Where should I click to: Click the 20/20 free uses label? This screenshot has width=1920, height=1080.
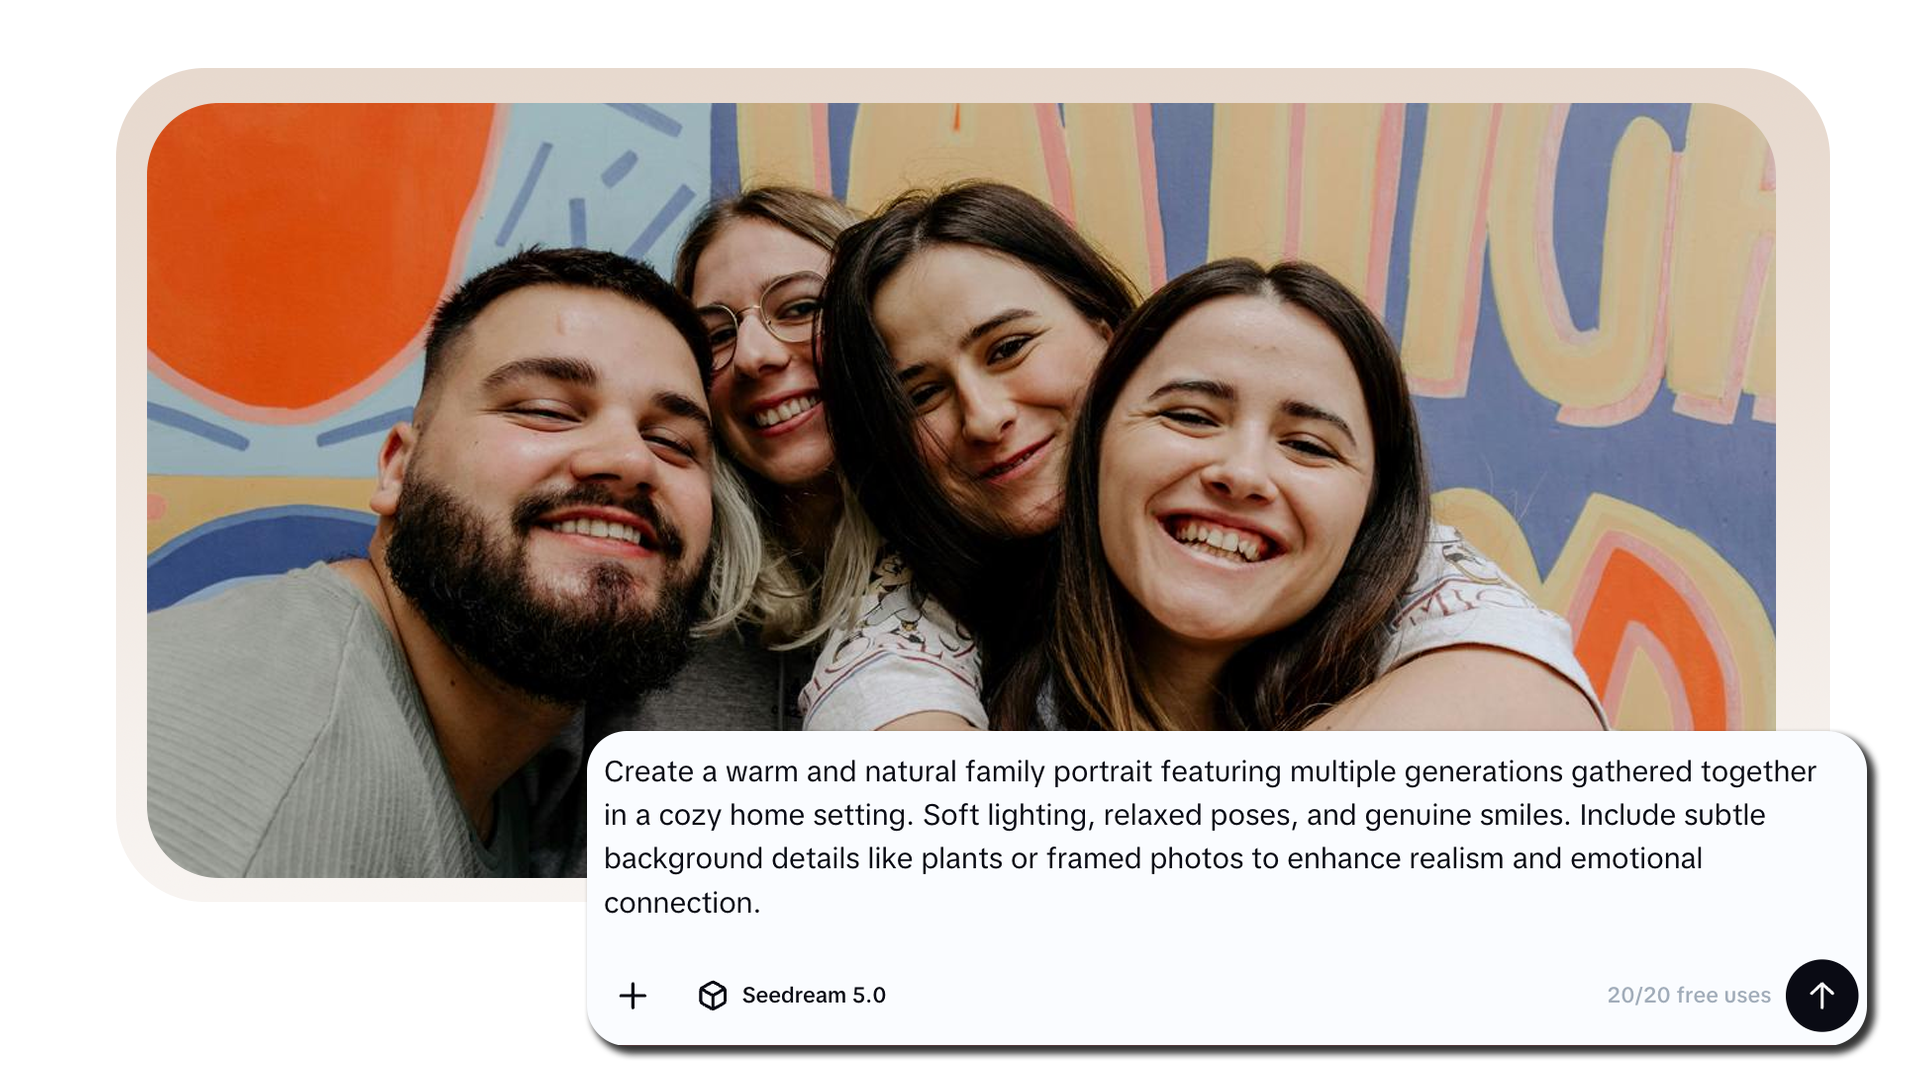1688,995
